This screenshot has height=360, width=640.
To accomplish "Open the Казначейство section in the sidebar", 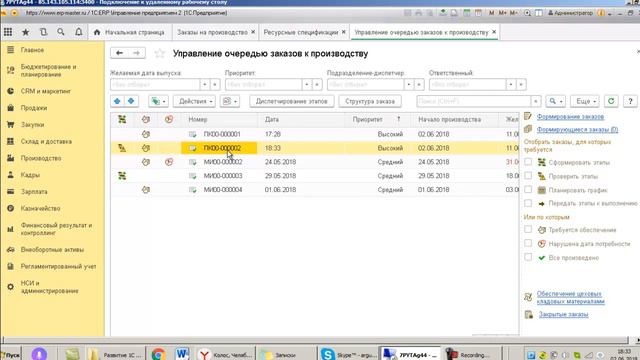I will point(40,208).
